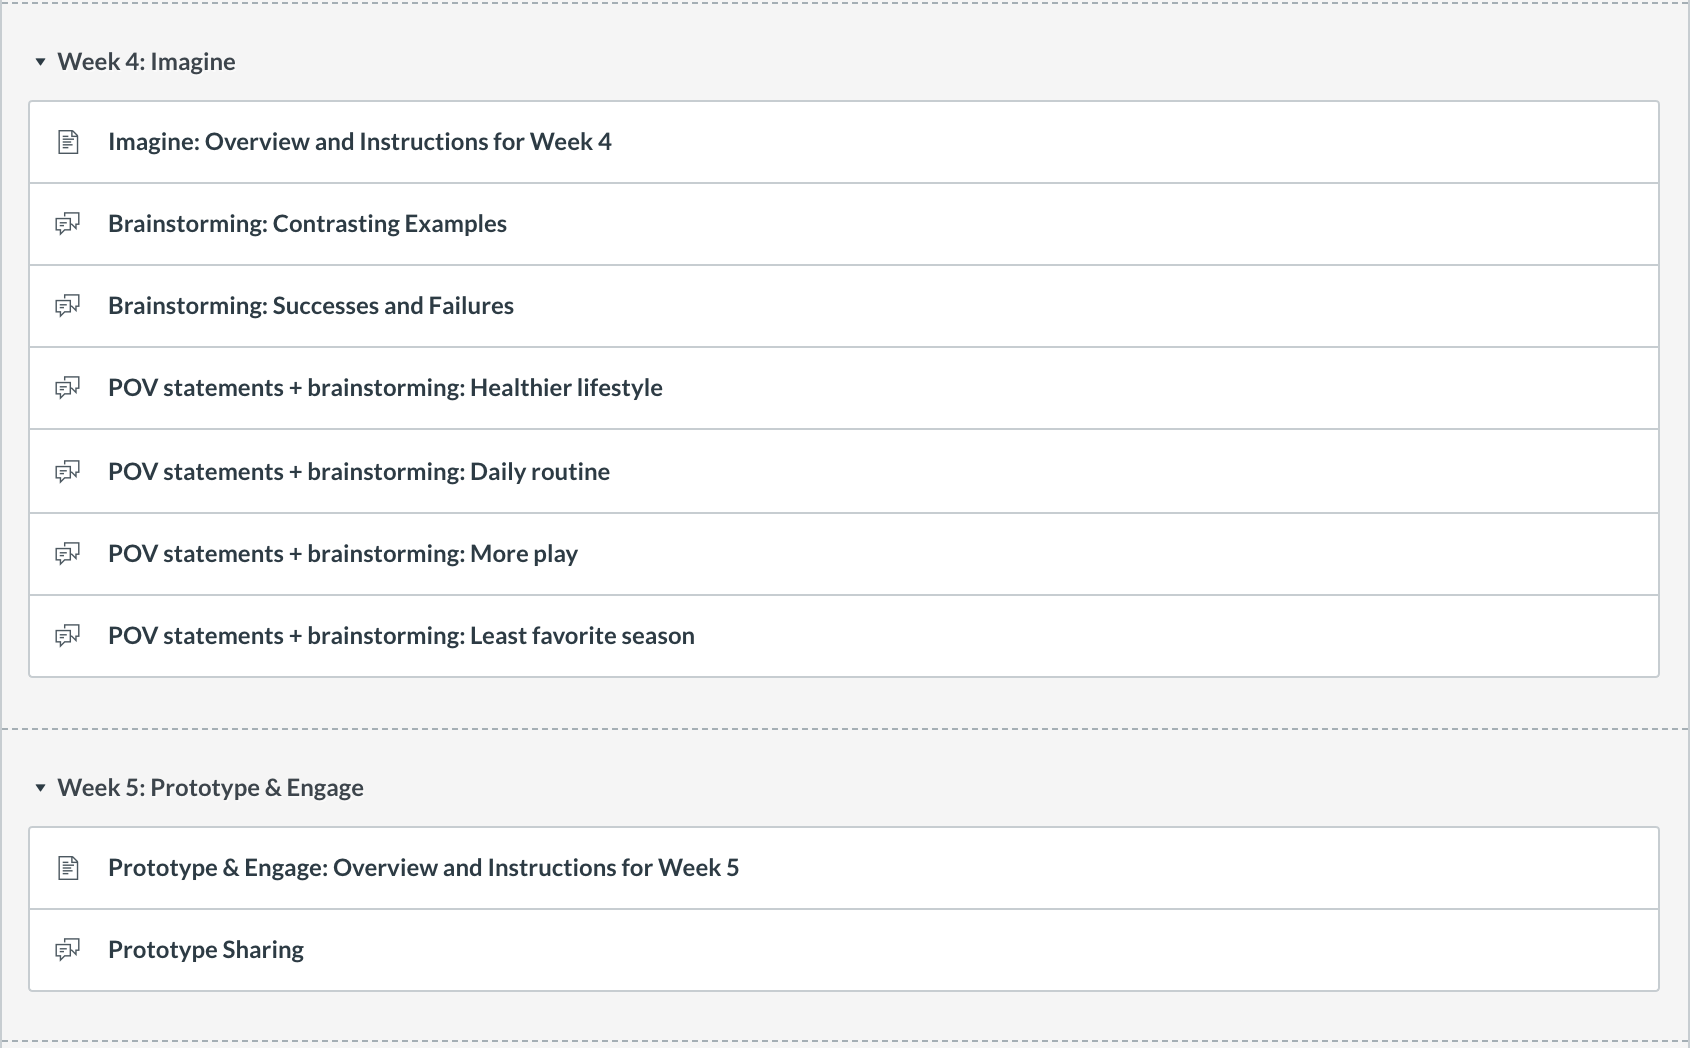Collapse the Week 5: Prototype & Engage module
The image size is (1694, 1048).
tap(40, 788)
